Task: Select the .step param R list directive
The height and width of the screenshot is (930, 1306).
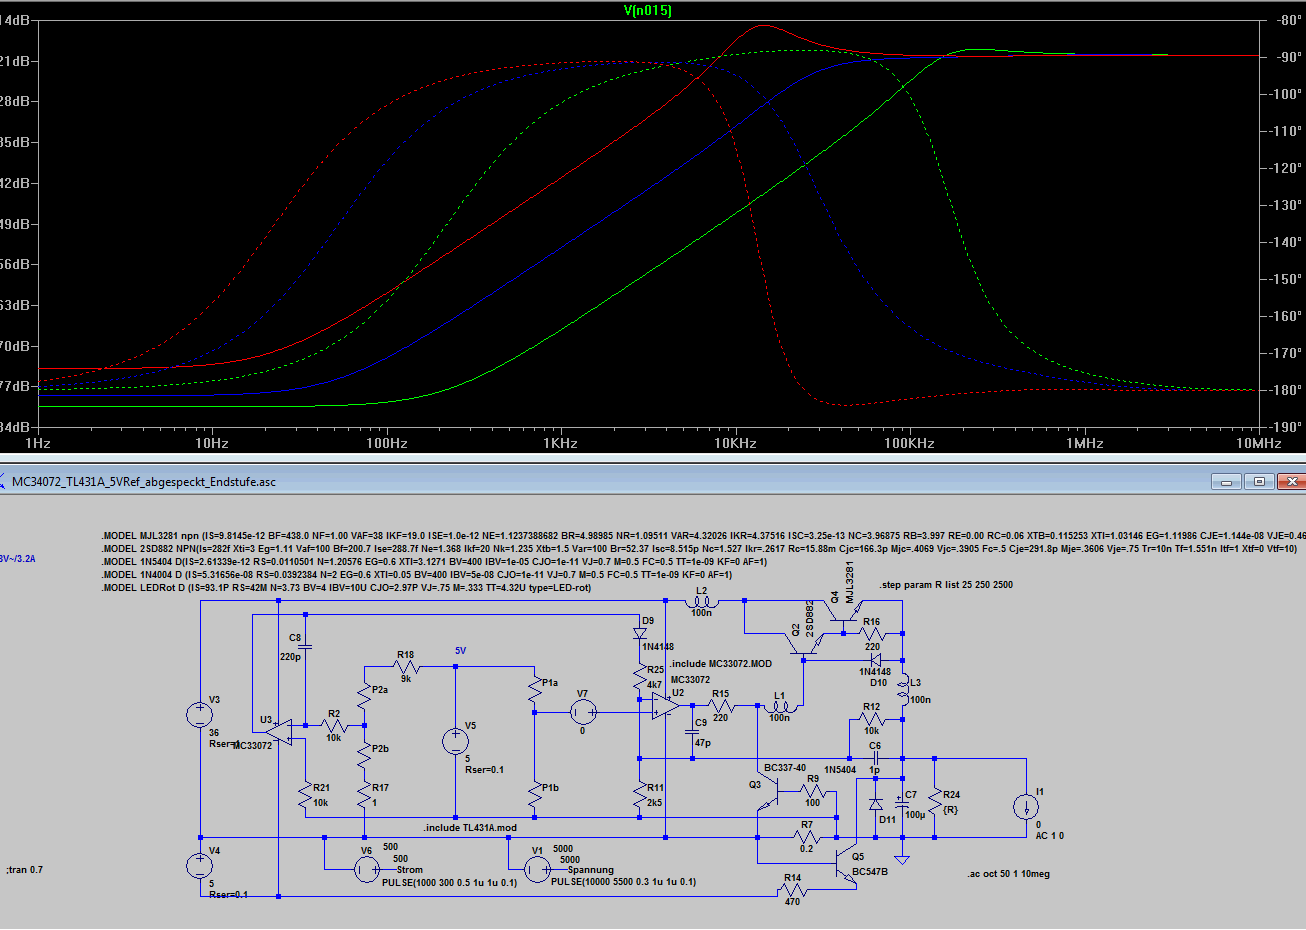Action: [946, 585]
